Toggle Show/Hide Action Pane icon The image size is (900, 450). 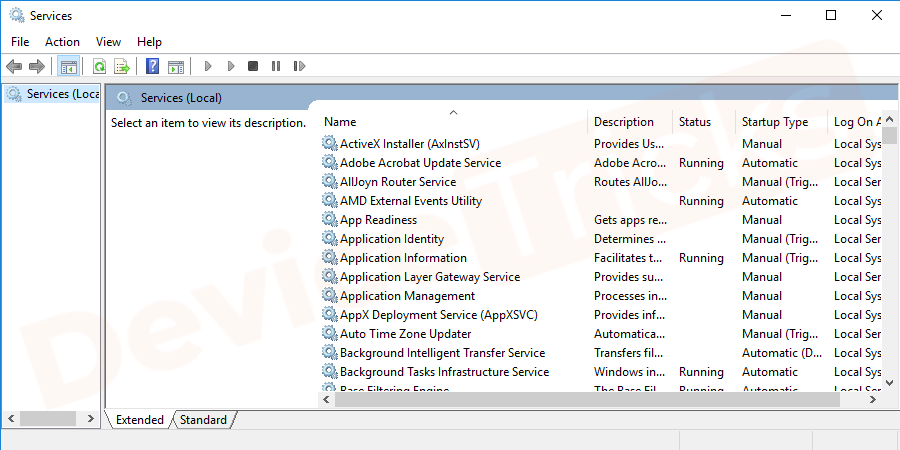(x=176, y=67)
